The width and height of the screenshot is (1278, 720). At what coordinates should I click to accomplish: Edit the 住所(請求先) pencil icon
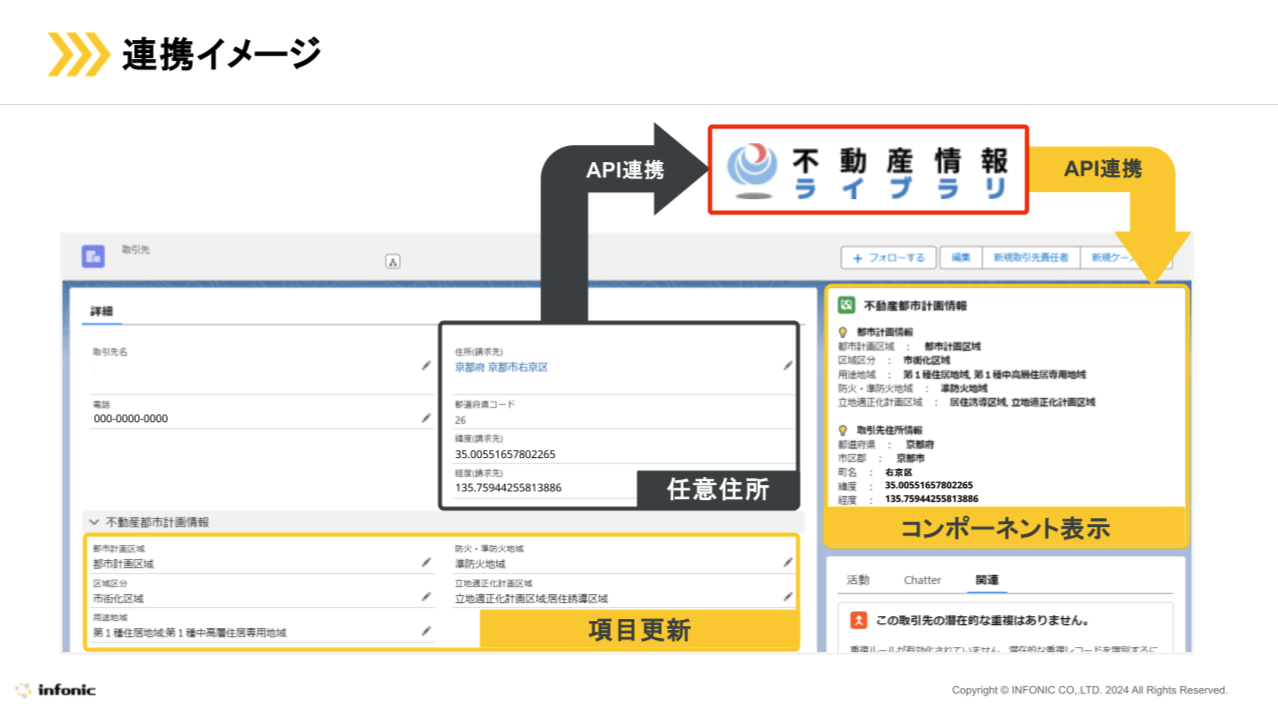click(x=788, y=366)
